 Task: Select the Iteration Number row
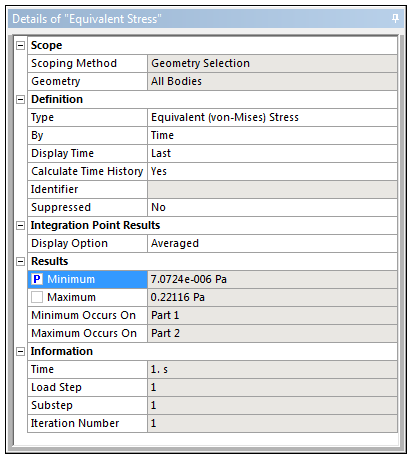coord(212,423)
